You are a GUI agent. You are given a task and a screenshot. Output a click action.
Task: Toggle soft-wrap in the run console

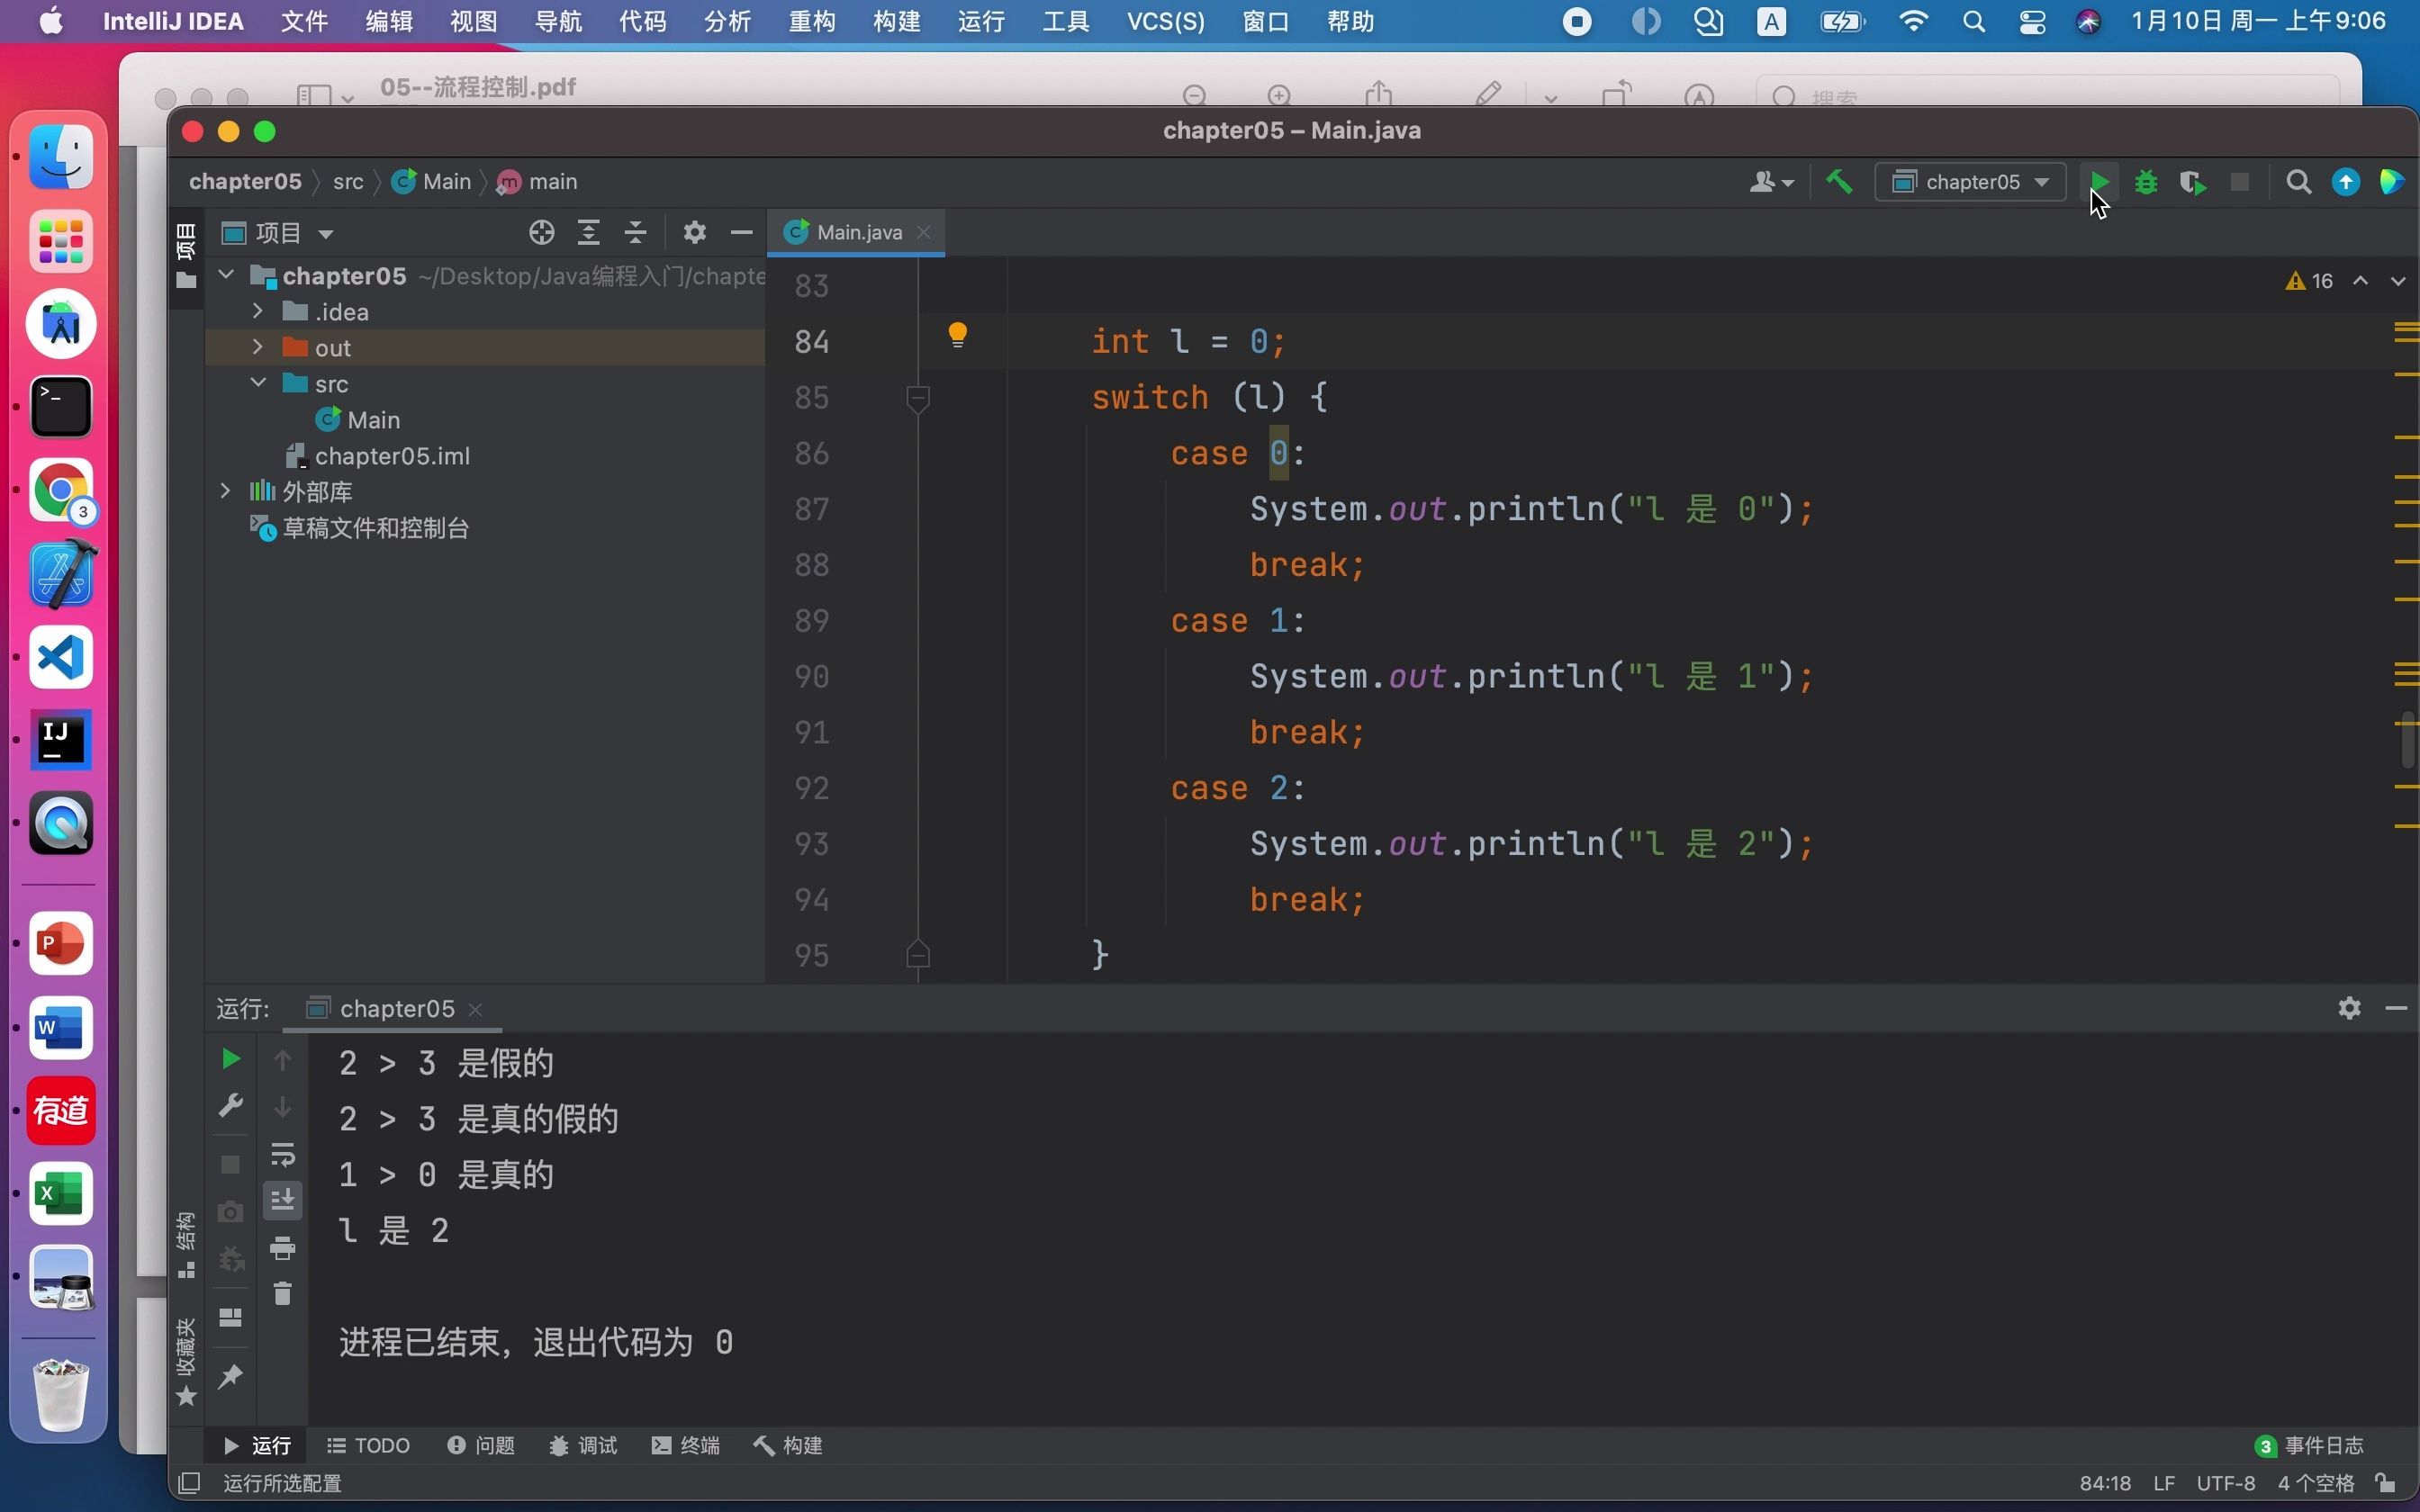[283, 1154]
